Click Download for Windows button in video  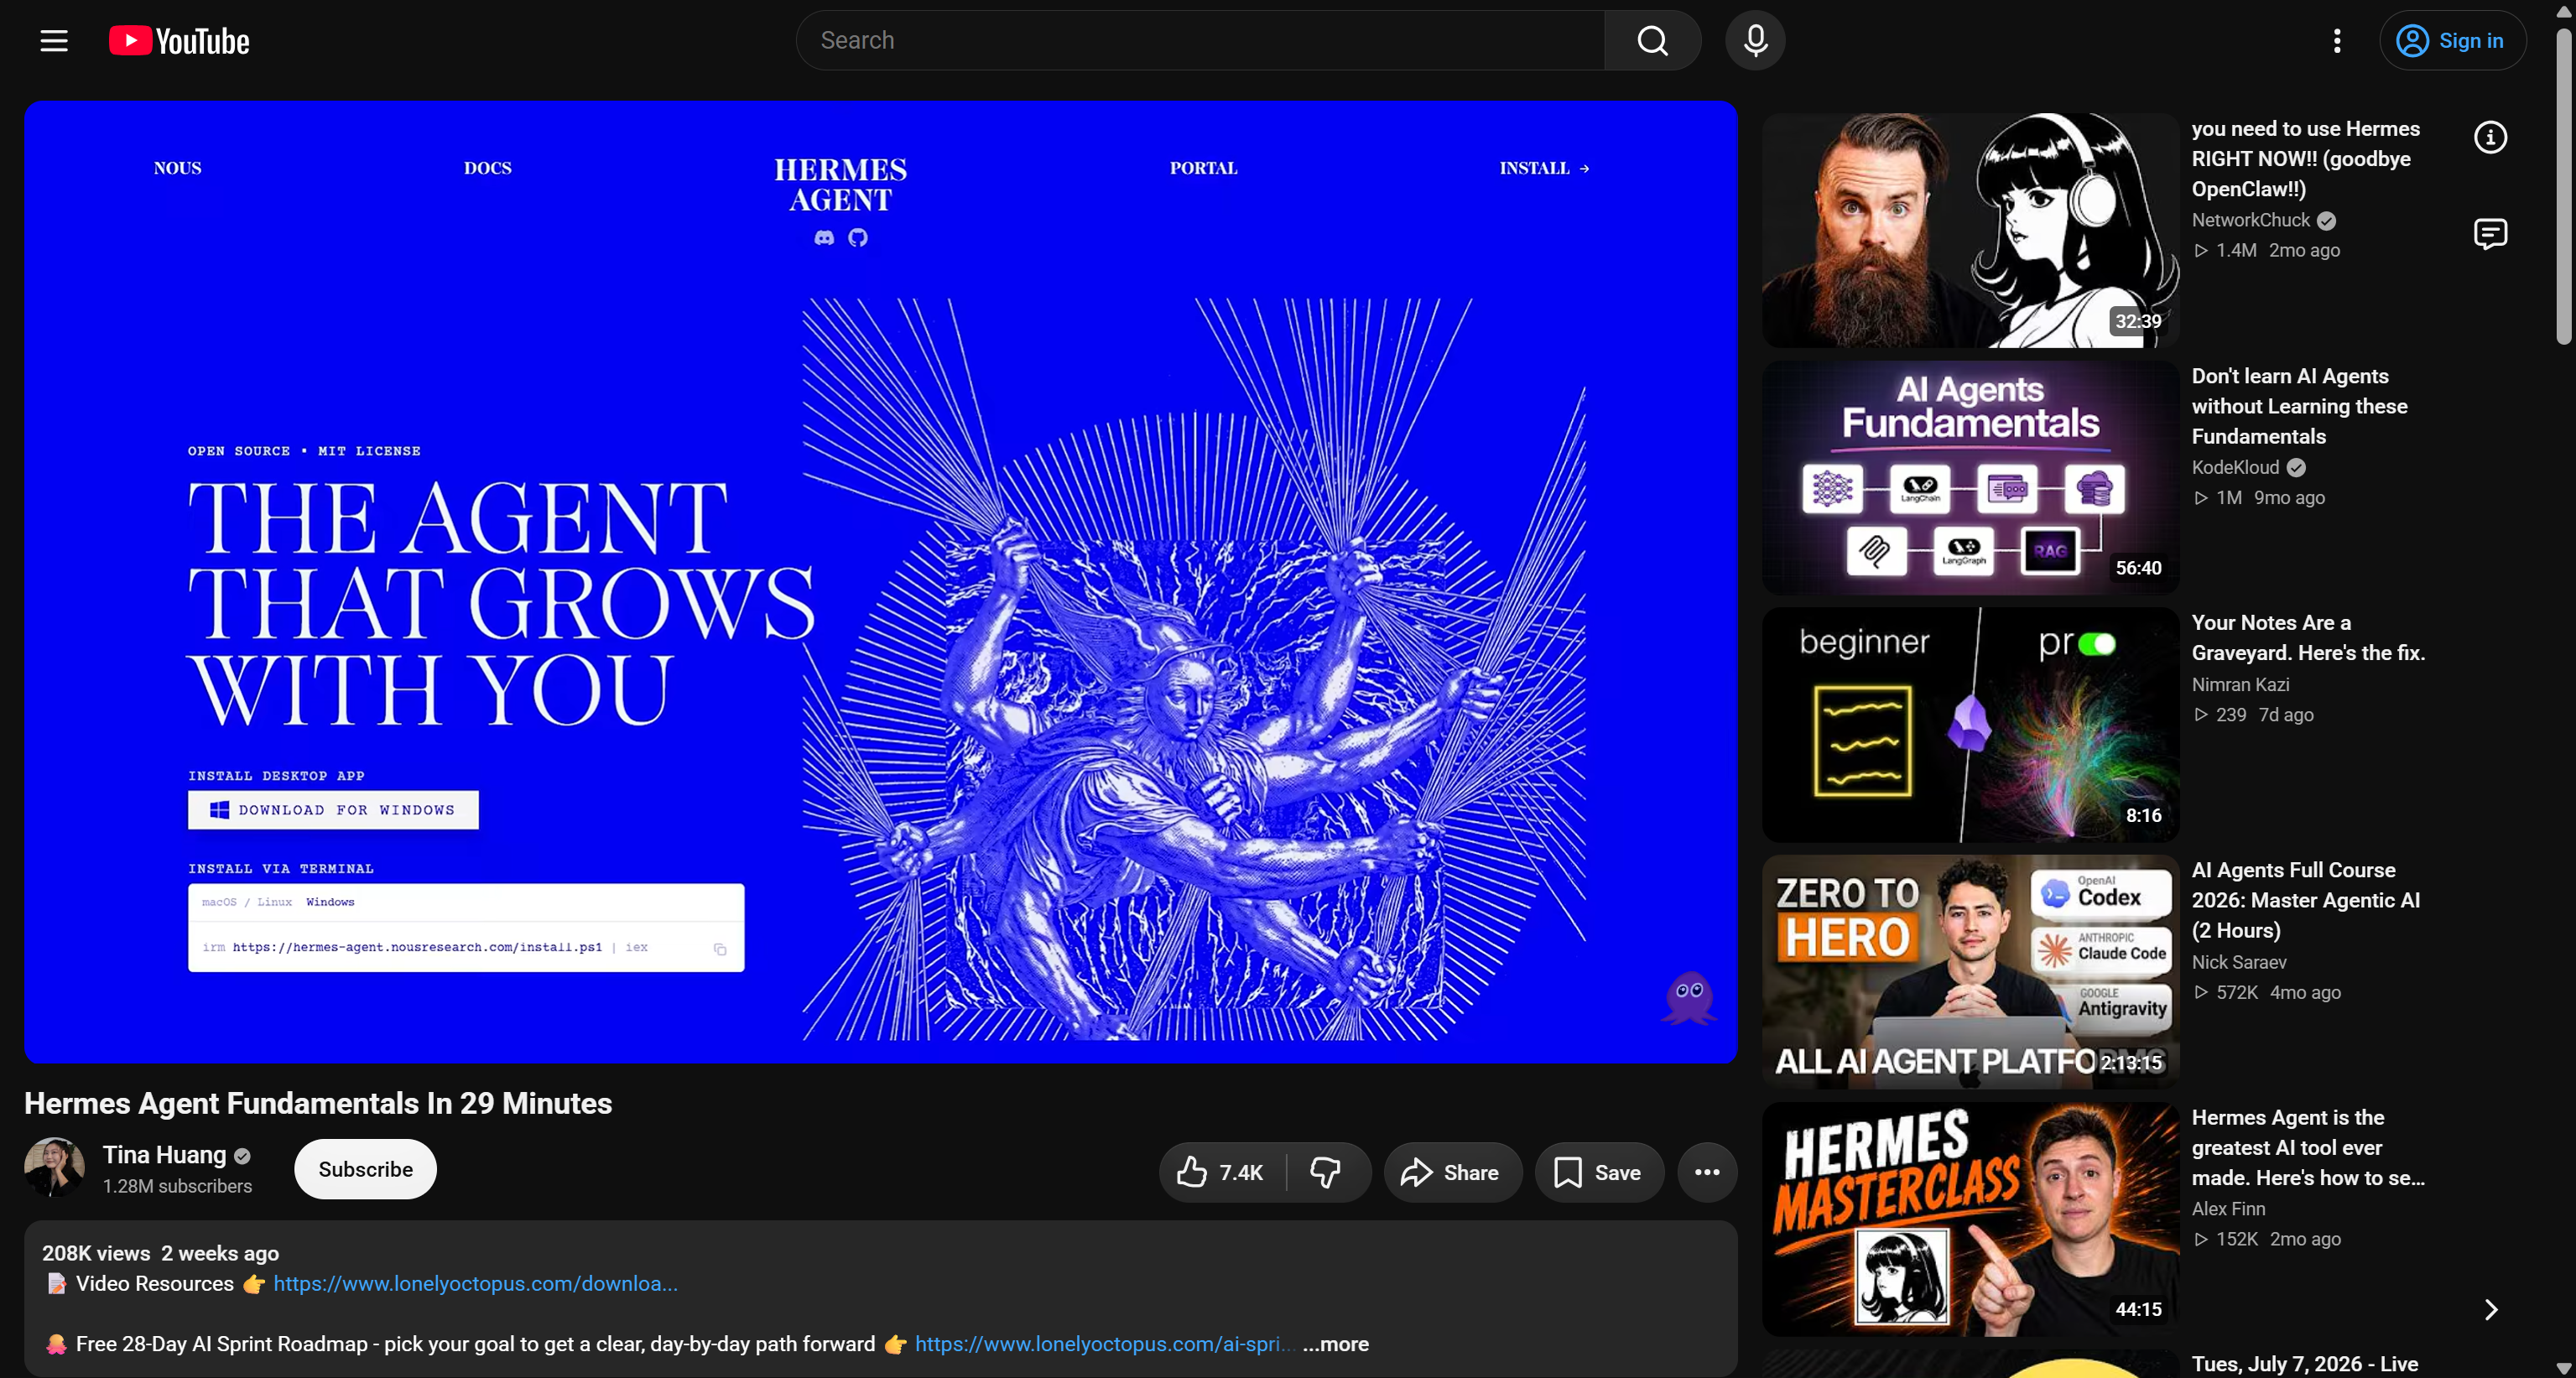pos(333,810)
